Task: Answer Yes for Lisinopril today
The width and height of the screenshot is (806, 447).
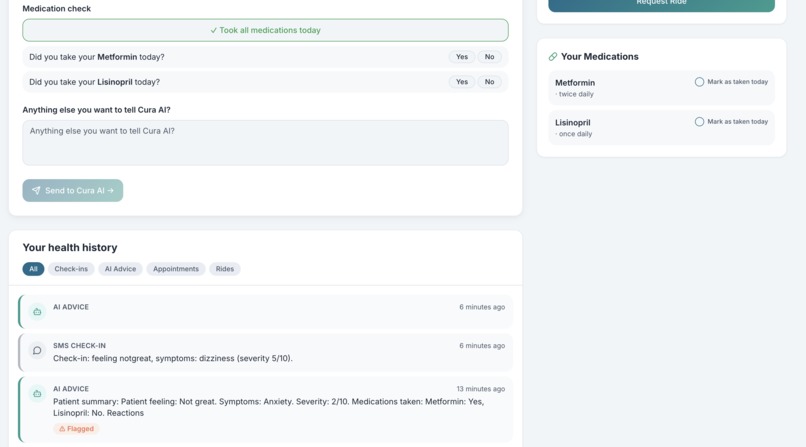Action: point(462,82)
